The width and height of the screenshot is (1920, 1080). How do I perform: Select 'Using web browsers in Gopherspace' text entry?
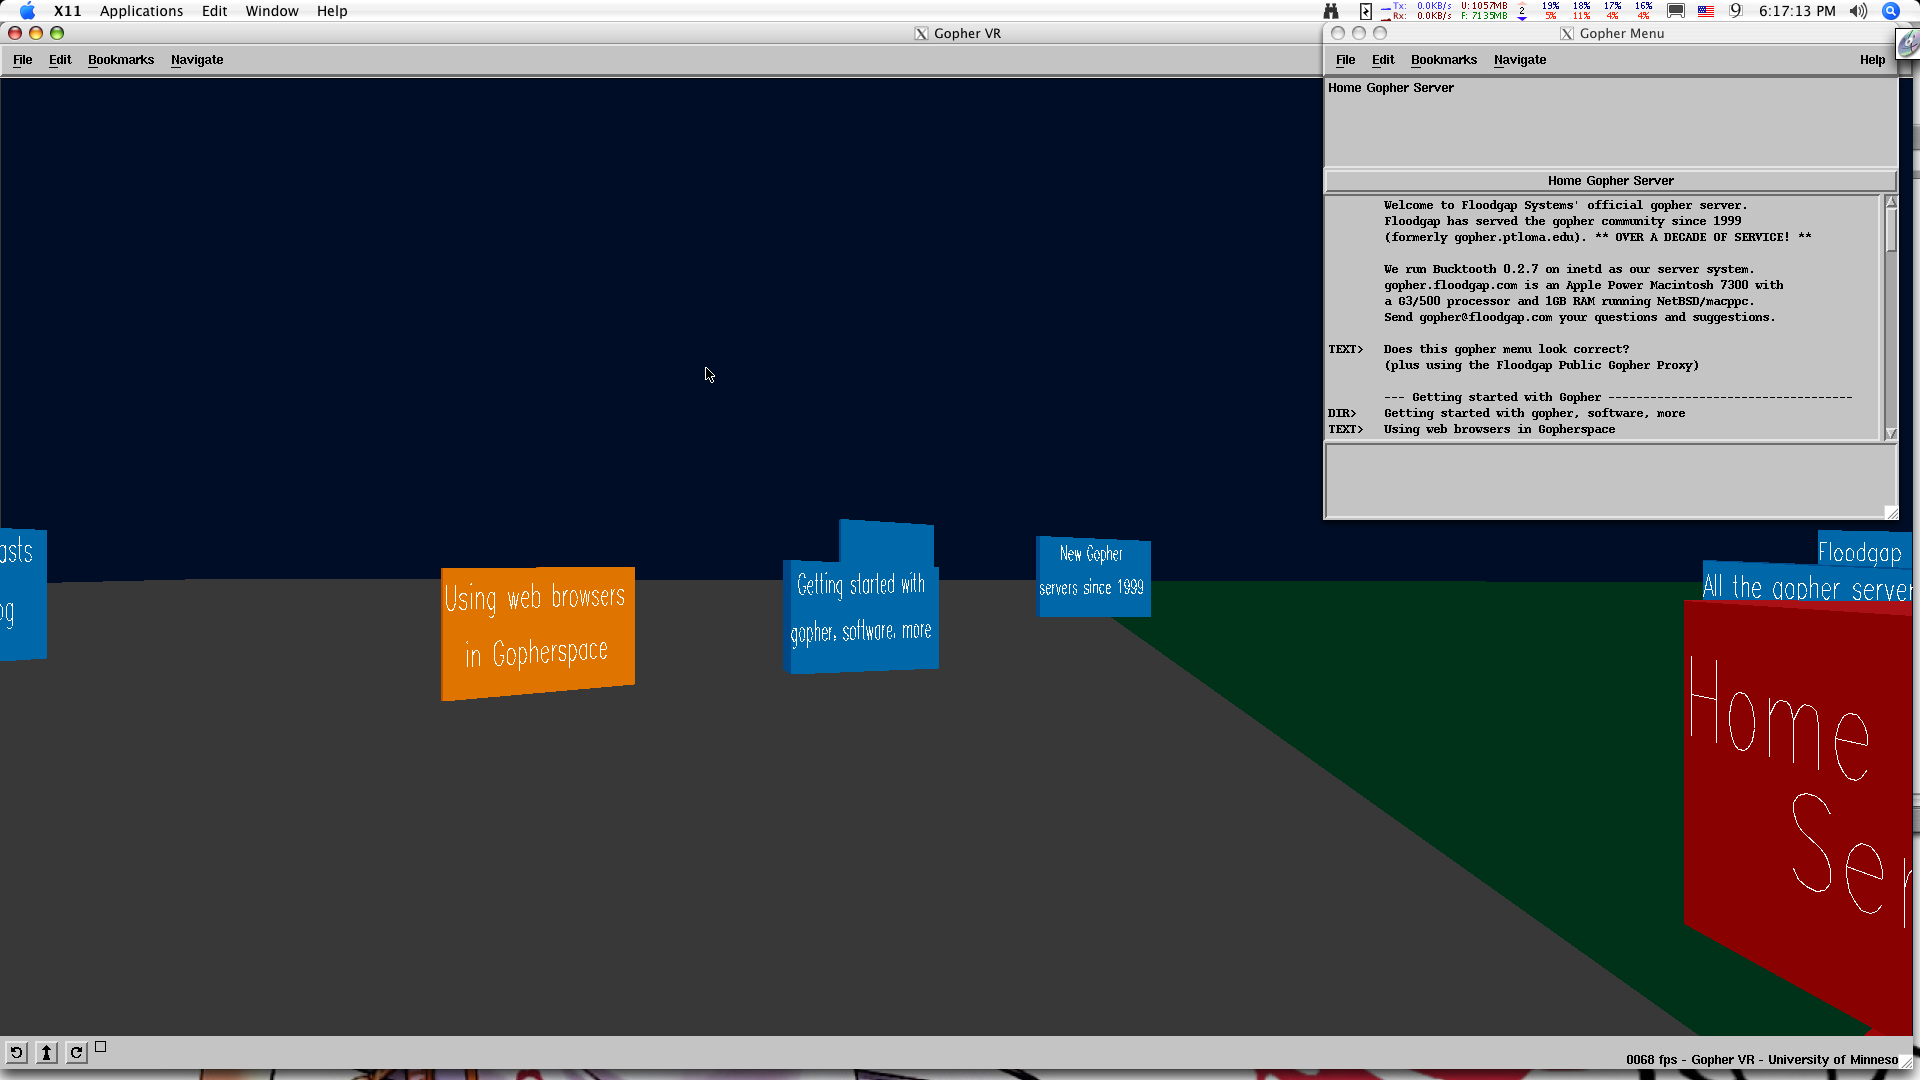coord(1499,429)
